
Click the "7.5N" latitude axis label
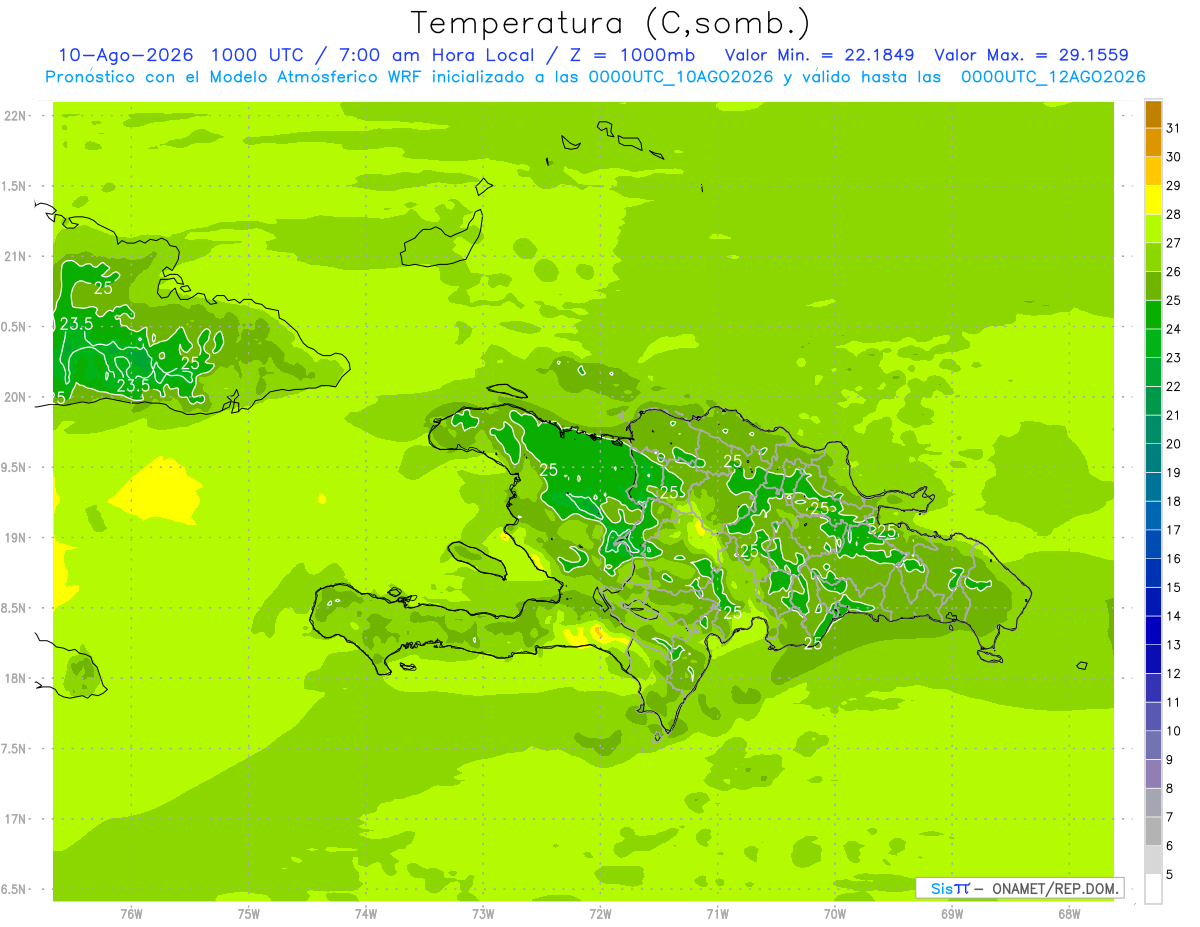pyautogui.click(x=14, y=748)
